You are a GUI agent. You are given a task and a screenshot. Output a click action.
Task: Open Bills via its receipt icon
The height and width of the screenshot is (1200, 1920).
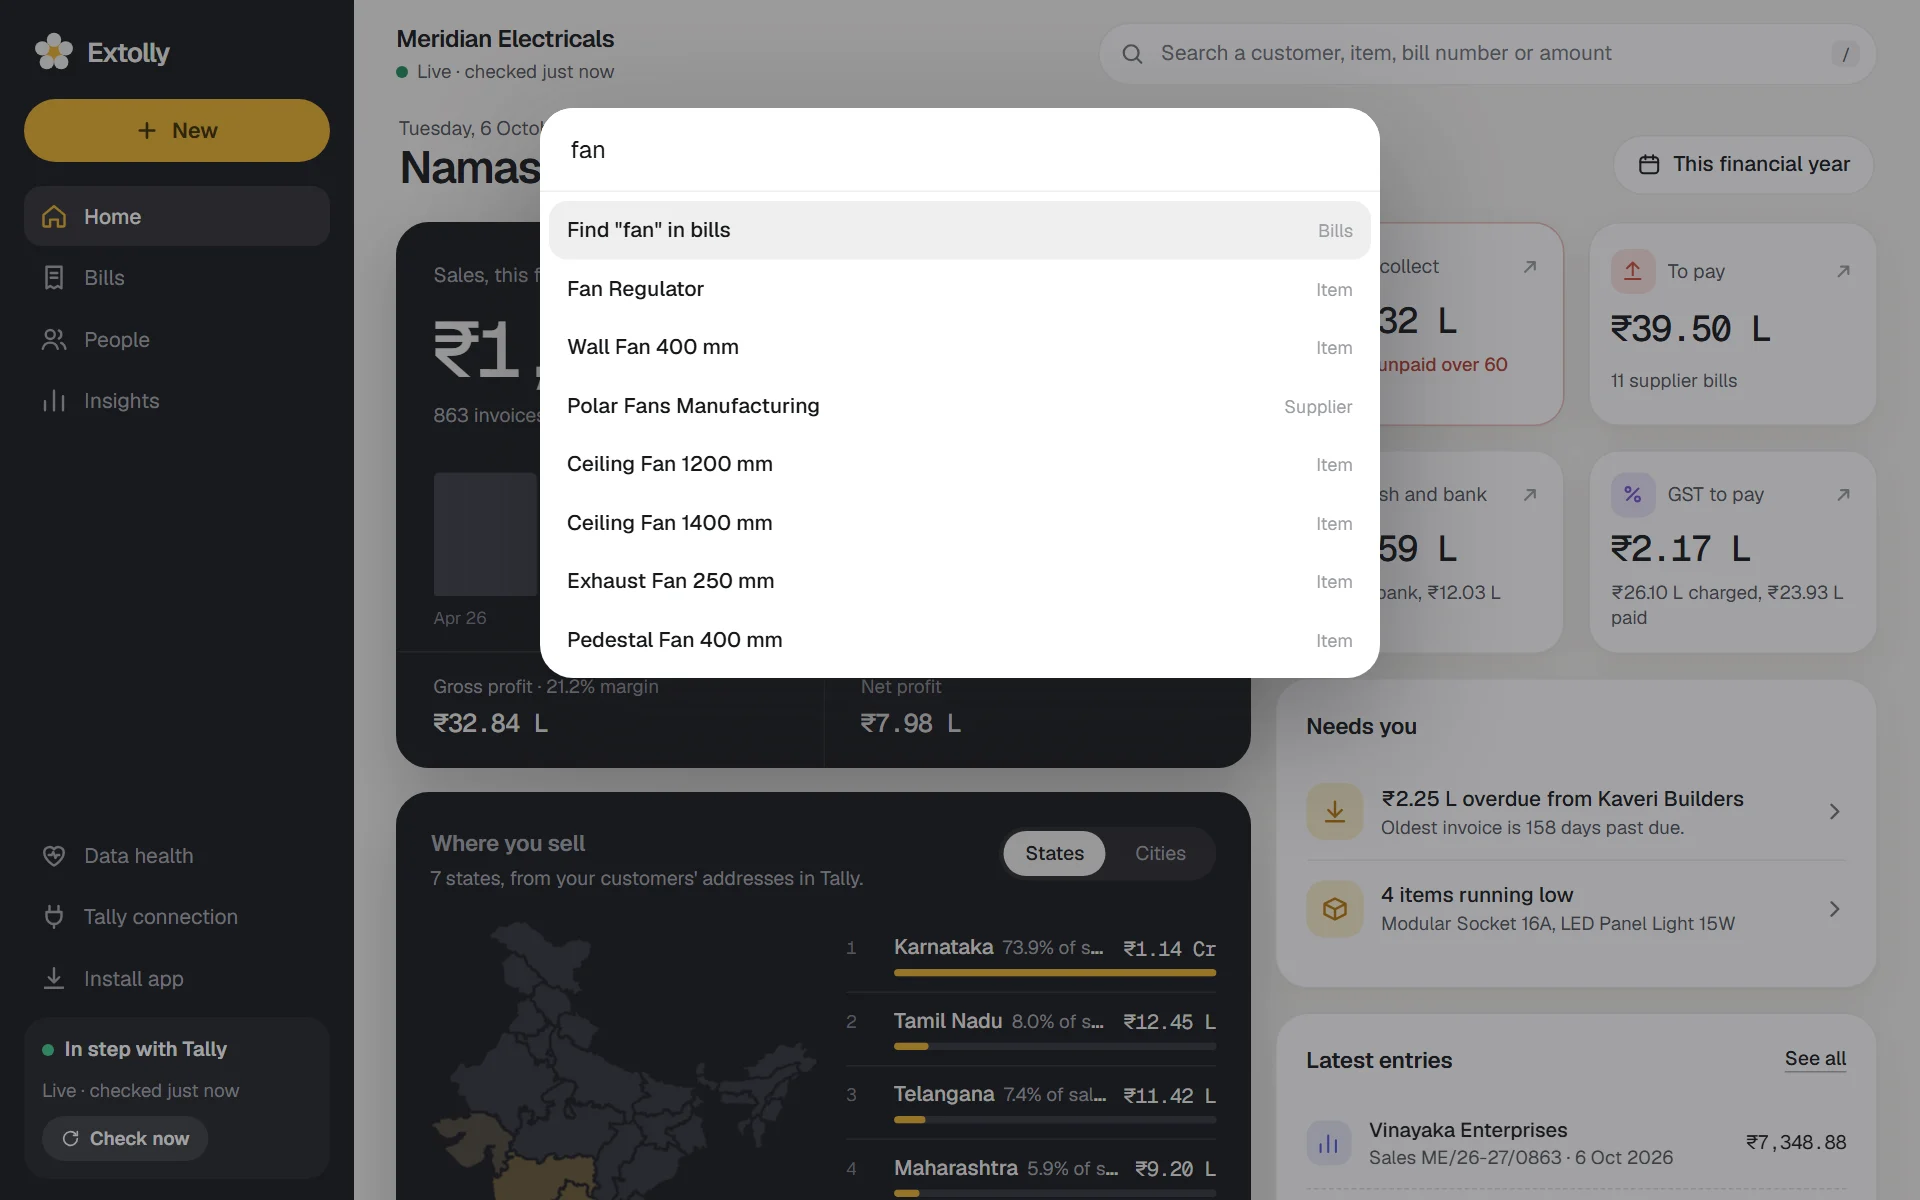pos(54,278)
